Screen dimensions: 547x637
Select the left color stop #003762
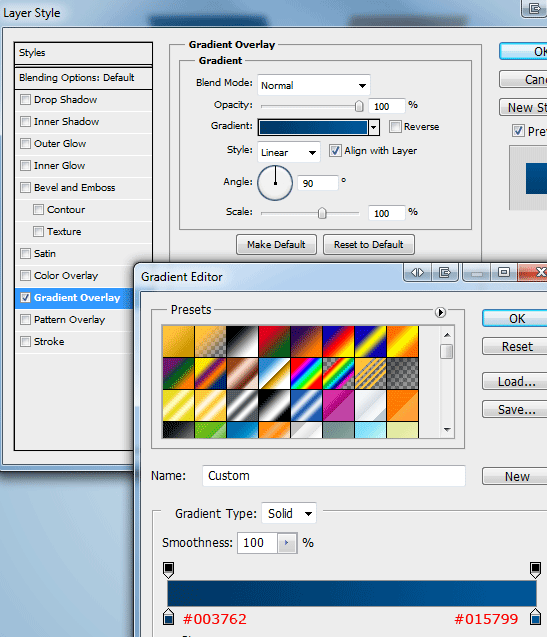click(x=168, y=617)
